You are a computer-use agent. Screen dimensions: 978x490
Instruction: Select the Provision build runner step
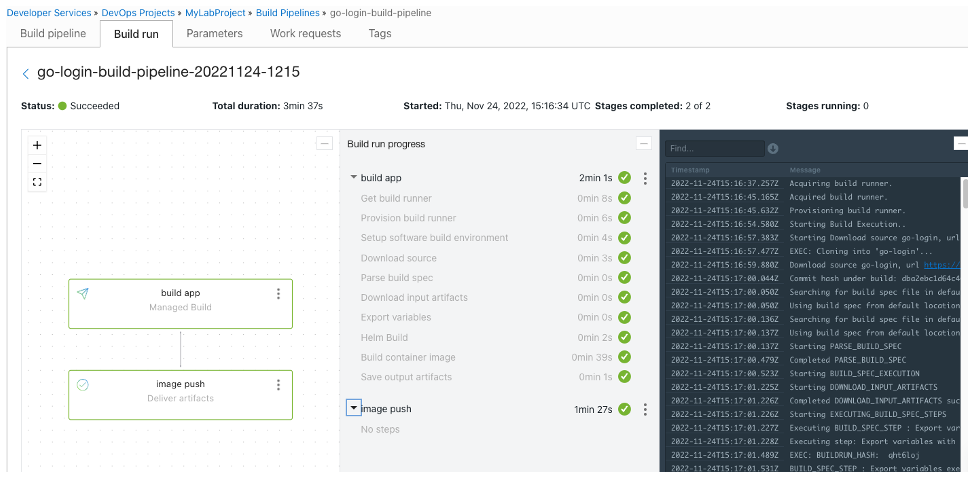(409, 218)
